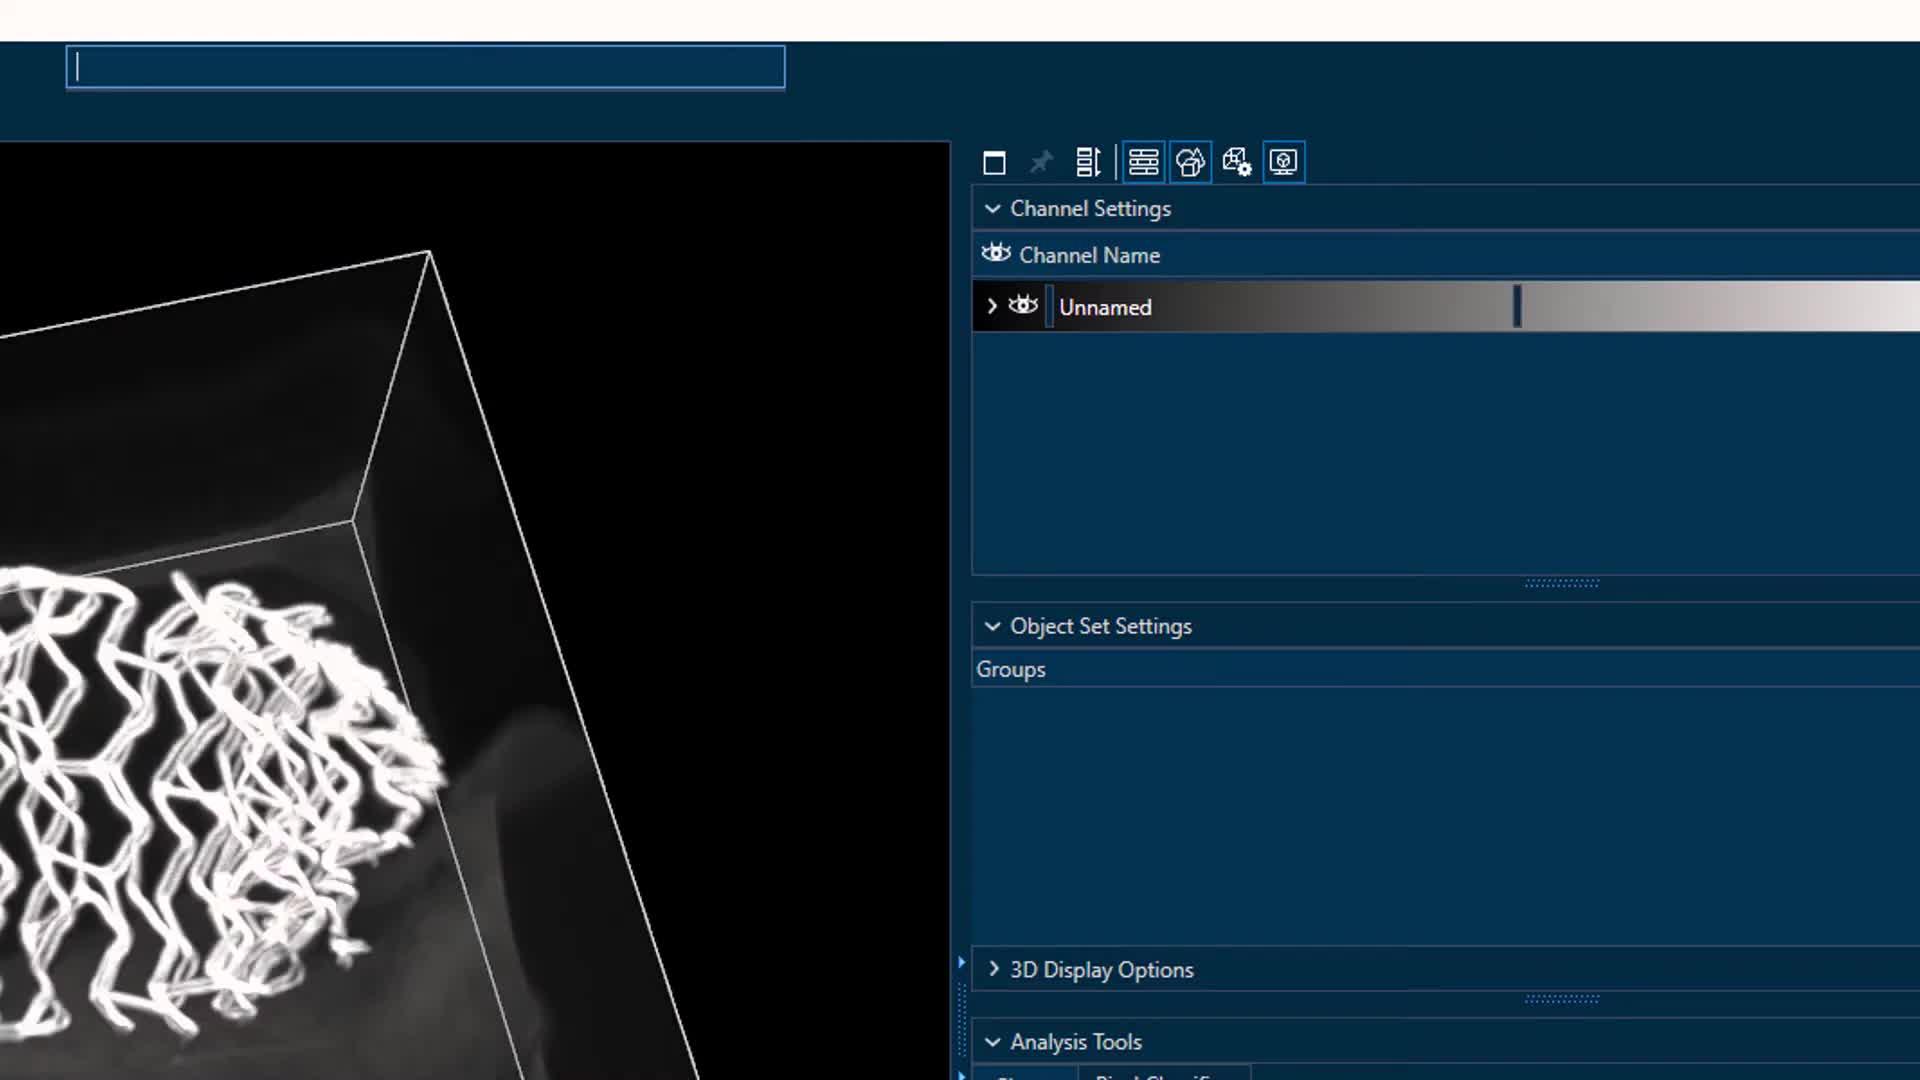Screen dimensions: 1920x1080
Task: Collapse the Object Set Settings section
Action: (x=992, y=626)
